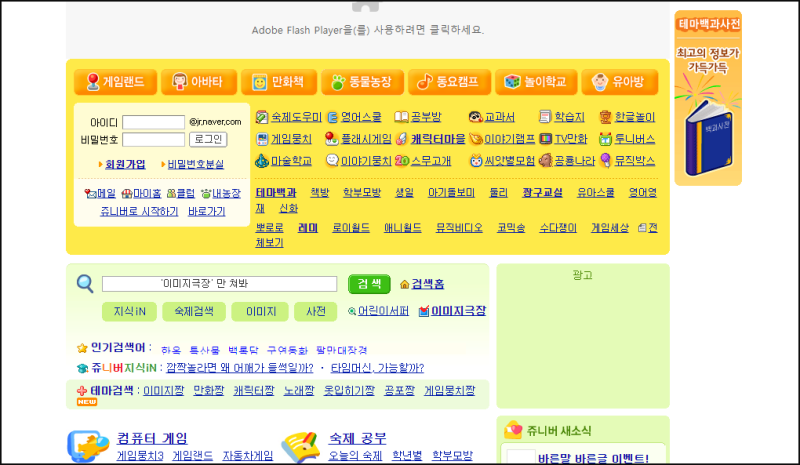This screenshot has width=800, height=465.
Task: Click the 내농장 paw icon
Action: pyautogui.click(x=206, y=193)
